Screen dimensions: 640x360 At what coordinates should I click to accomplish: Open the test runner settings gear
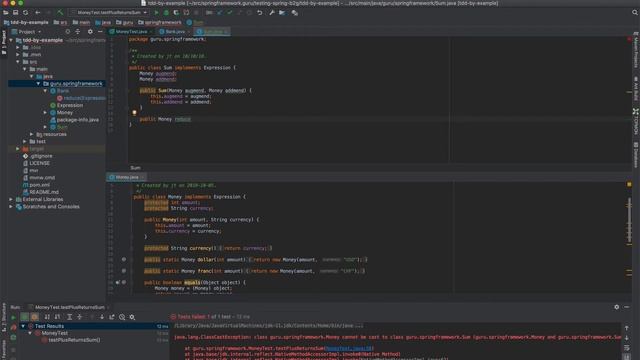pos(132,317)
